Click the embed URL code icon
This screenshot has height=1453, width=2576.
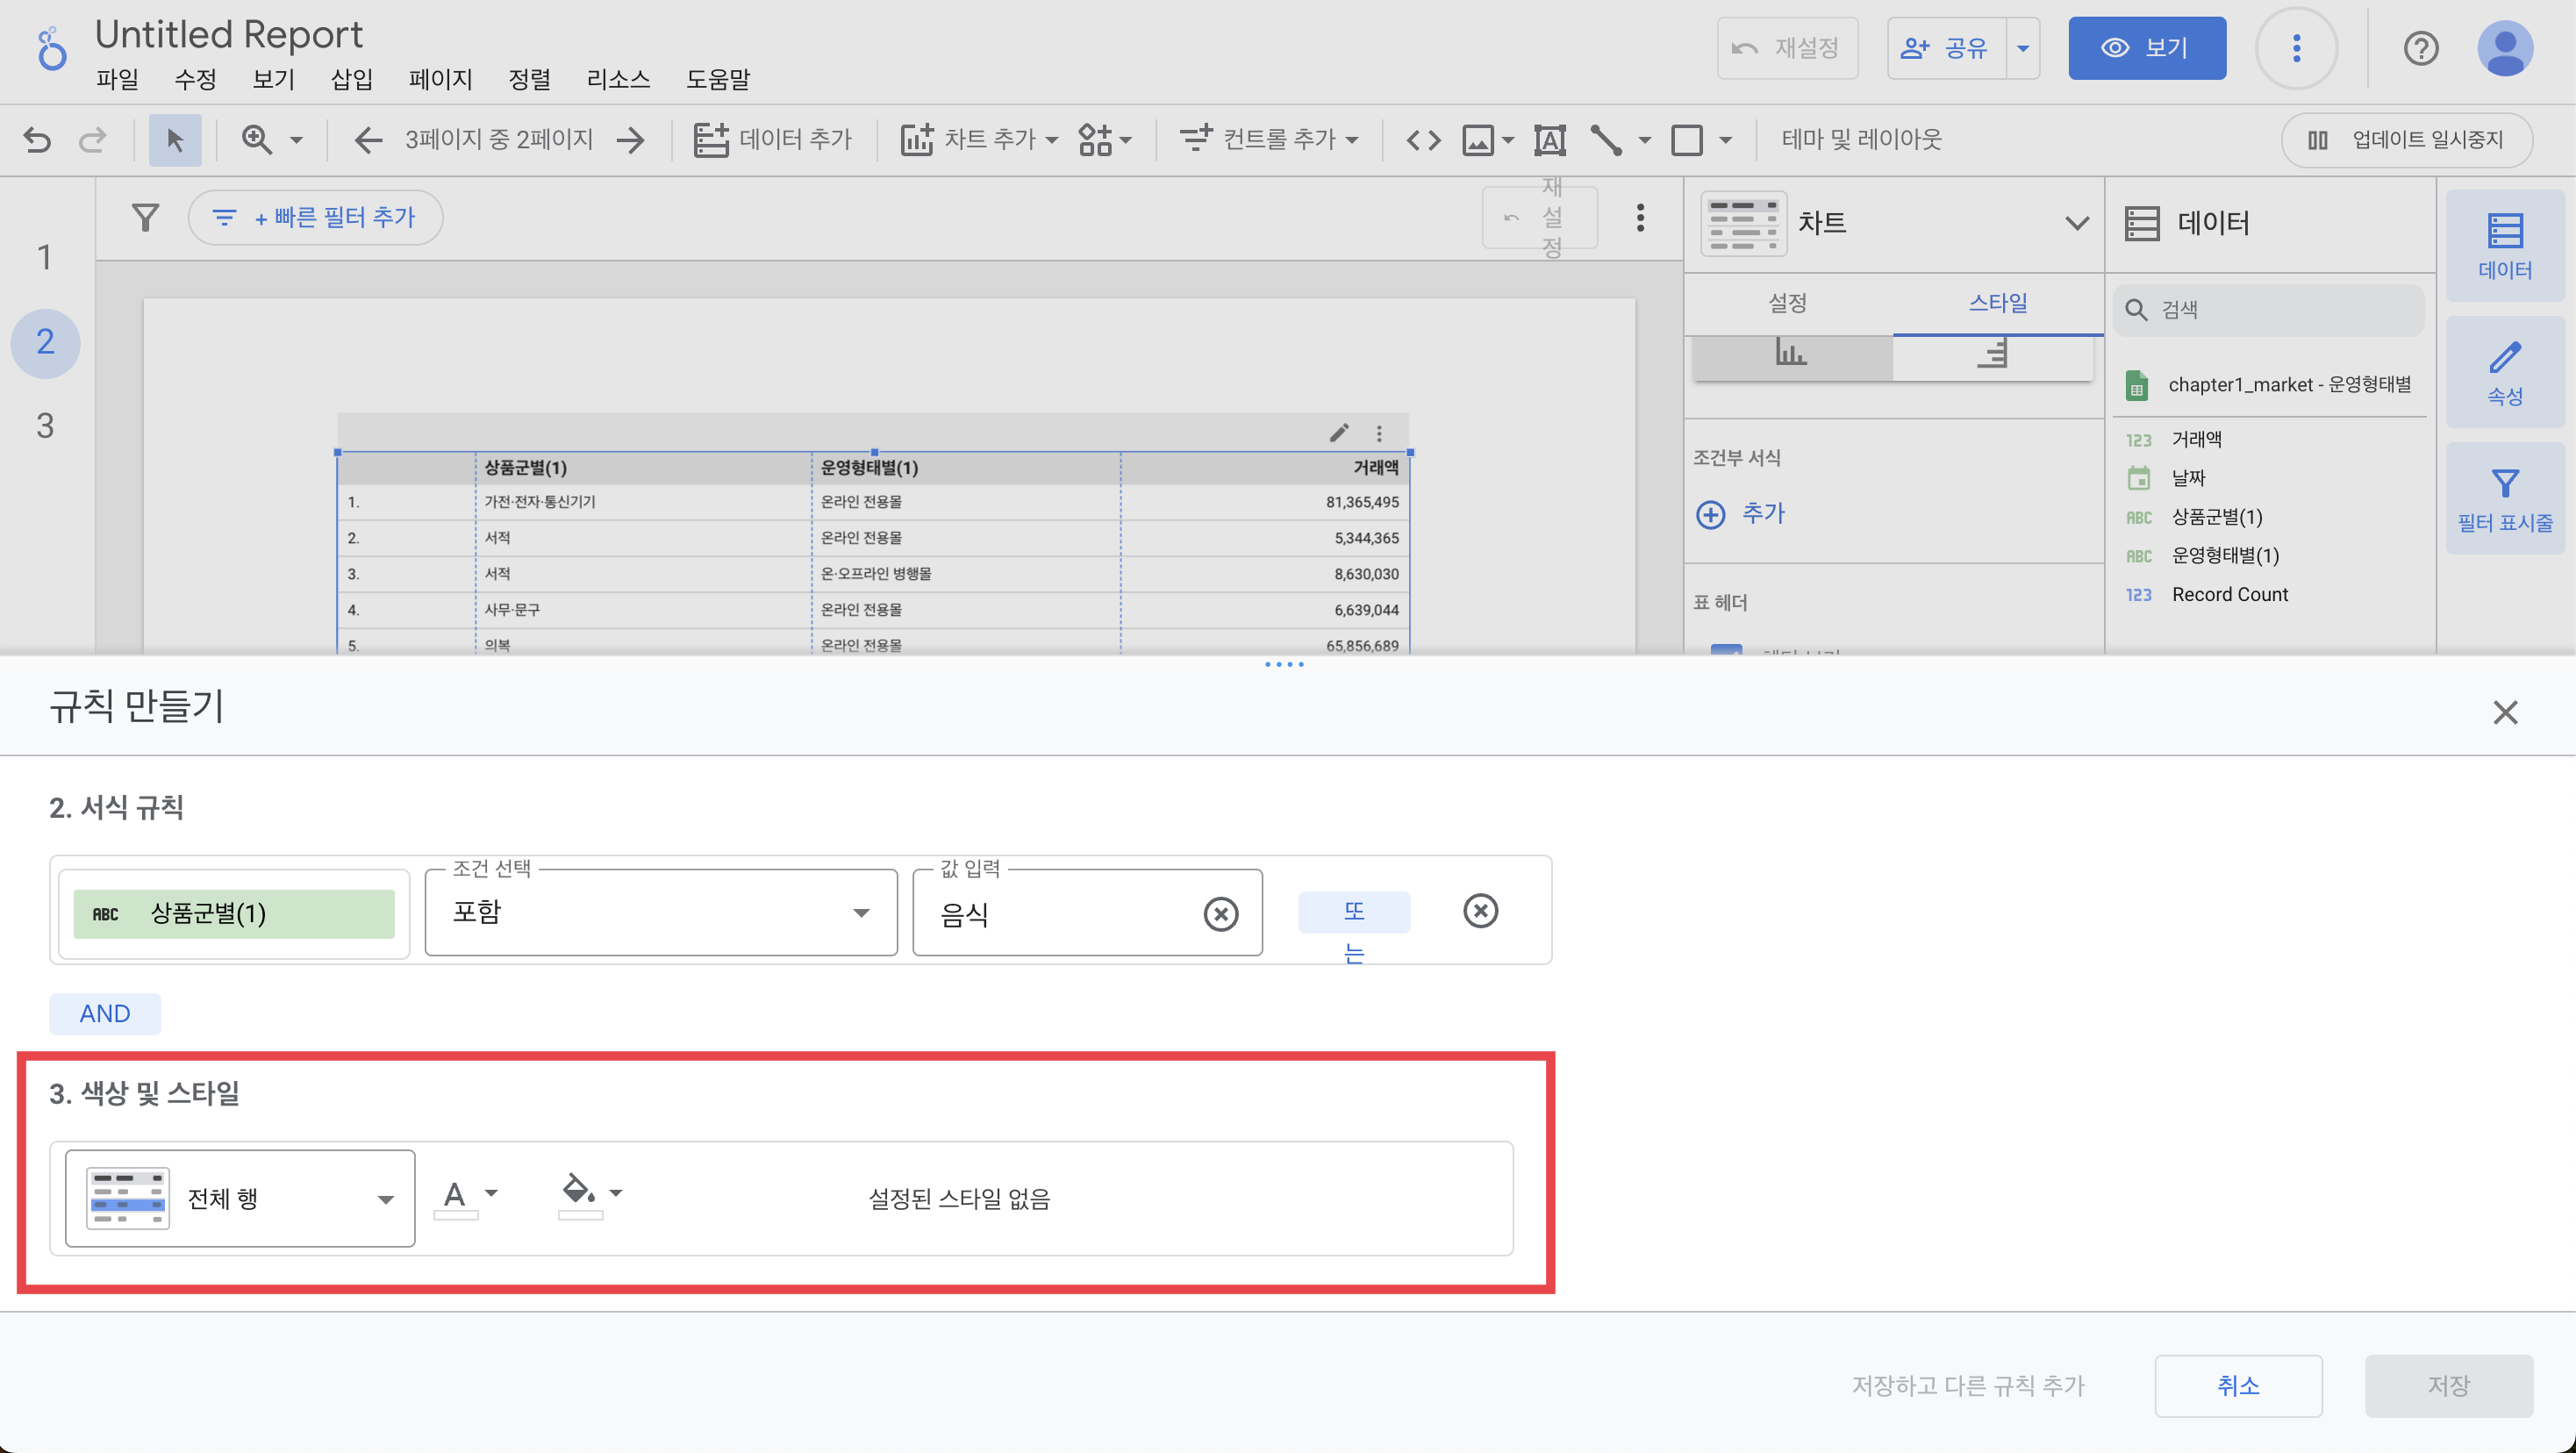click(x=1423, y=139)
